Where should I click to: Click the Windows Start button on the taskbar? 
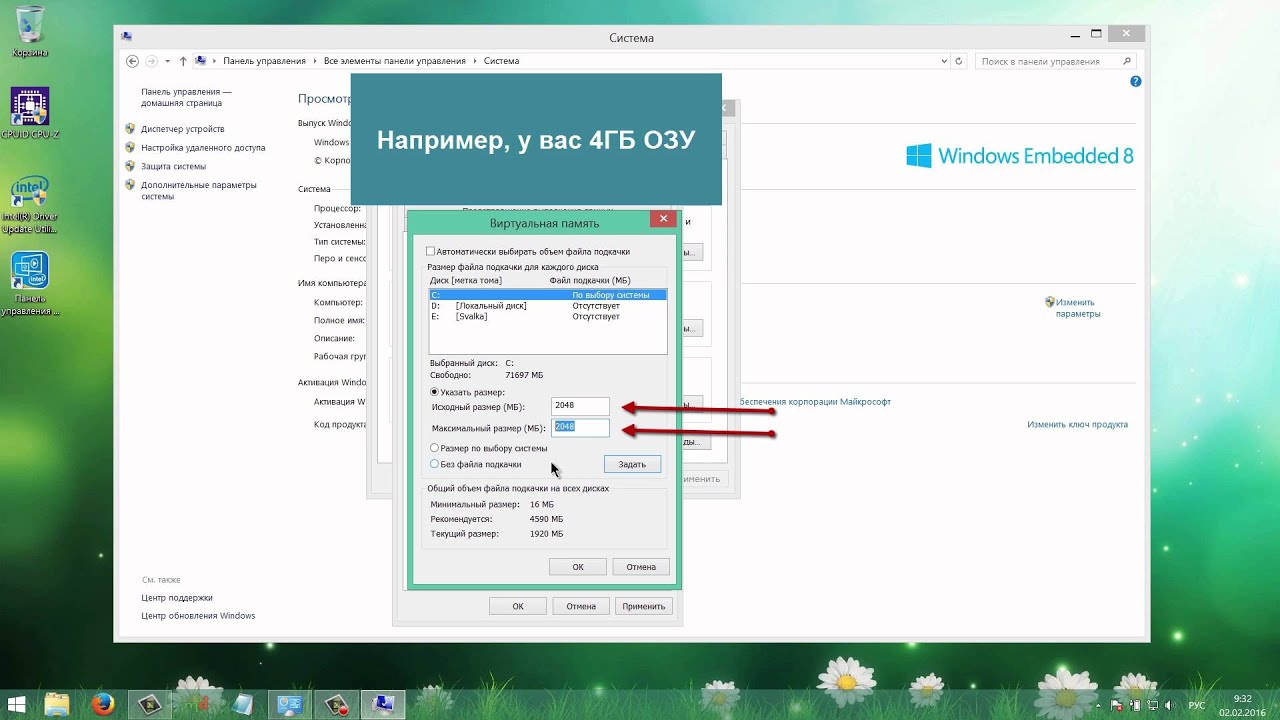click(19, 703)
